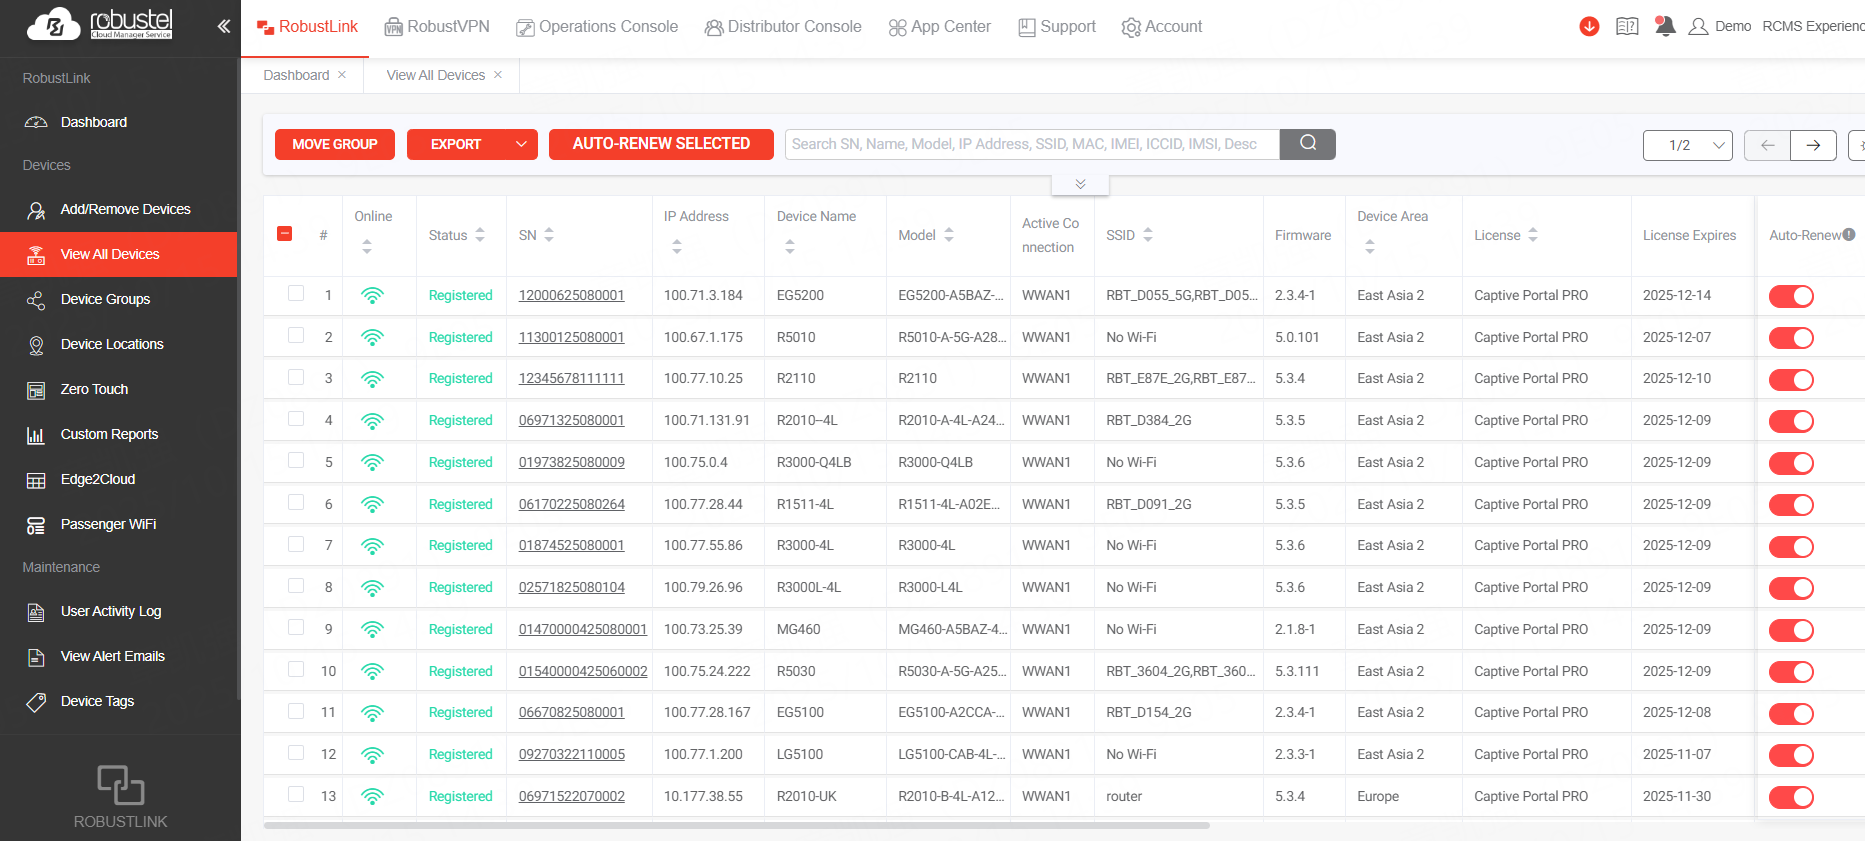This screenshot has height=841, width=1865.
Task: Go to previous page arrow
Action: pos(1767,145)
